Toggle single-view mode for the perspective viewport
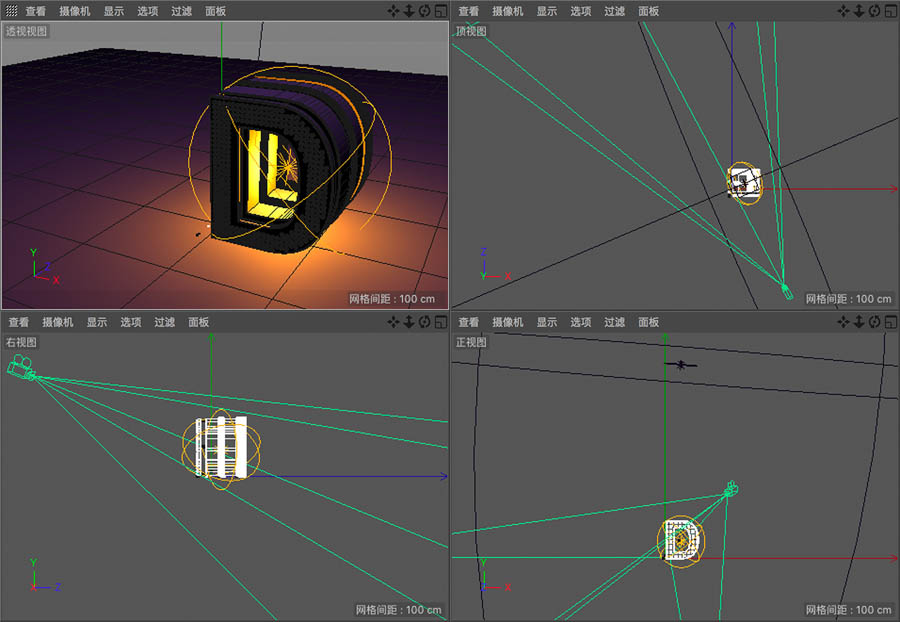The height and width of the screenshot is (622, 900). coord(440,11)
